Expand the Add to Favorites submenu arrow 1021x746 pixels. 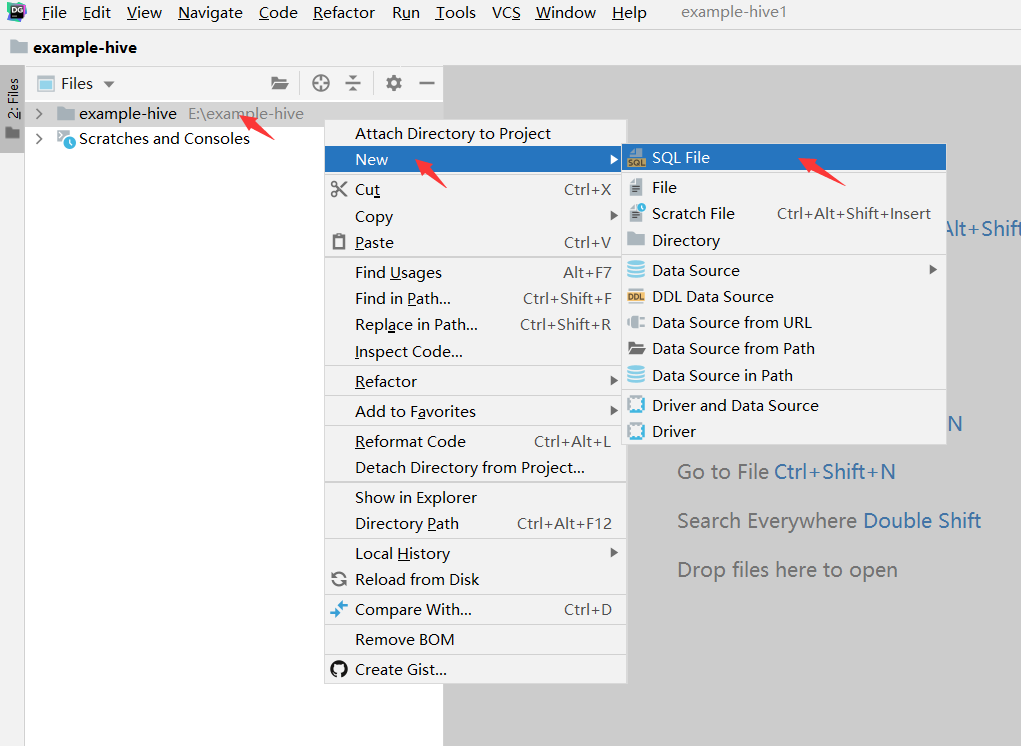coord(613,411)
